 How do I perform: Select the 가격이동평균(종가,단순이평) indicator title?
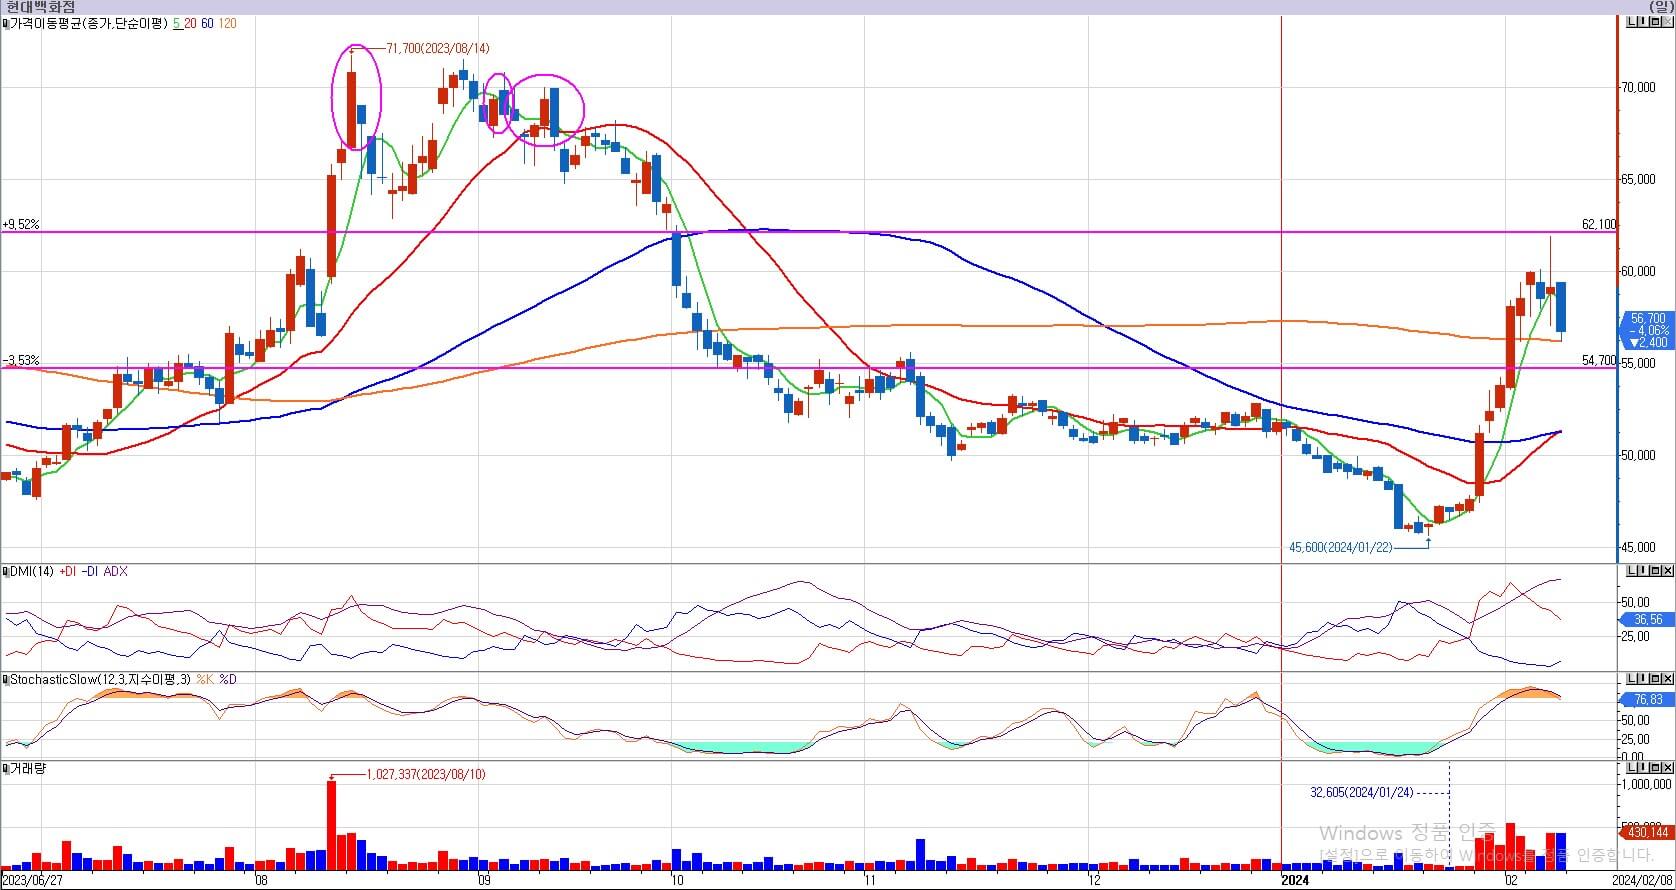coord(89,22)
